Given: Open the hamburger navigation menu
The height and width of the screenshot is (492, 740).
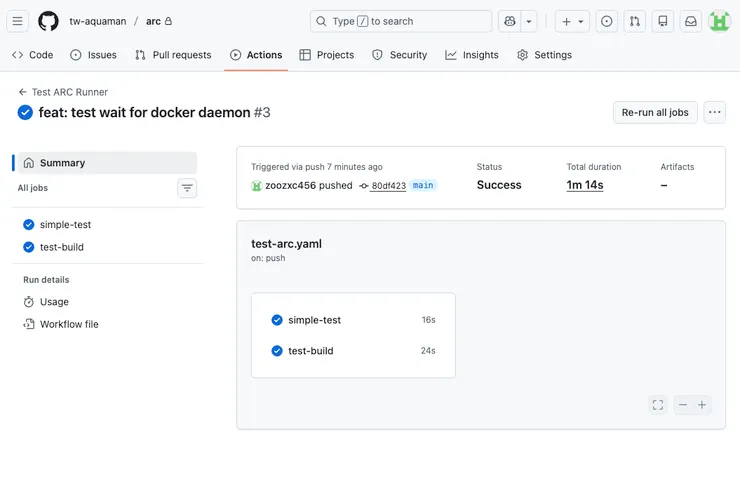Looking at the screenshot, I should (x=17, y=21).
